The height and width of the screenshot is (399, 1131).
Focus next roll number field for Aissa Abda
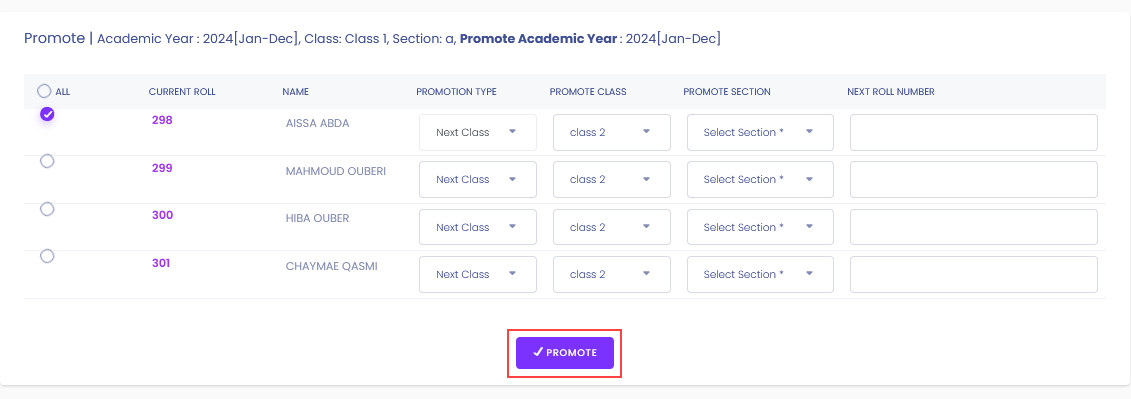coord(974,132)
